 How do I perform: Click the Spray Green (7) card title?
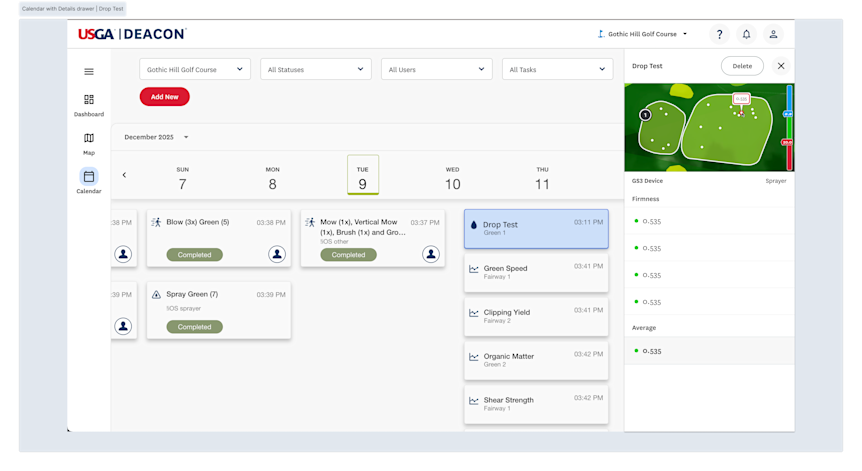pyautogui.click(x=192, y=294)
